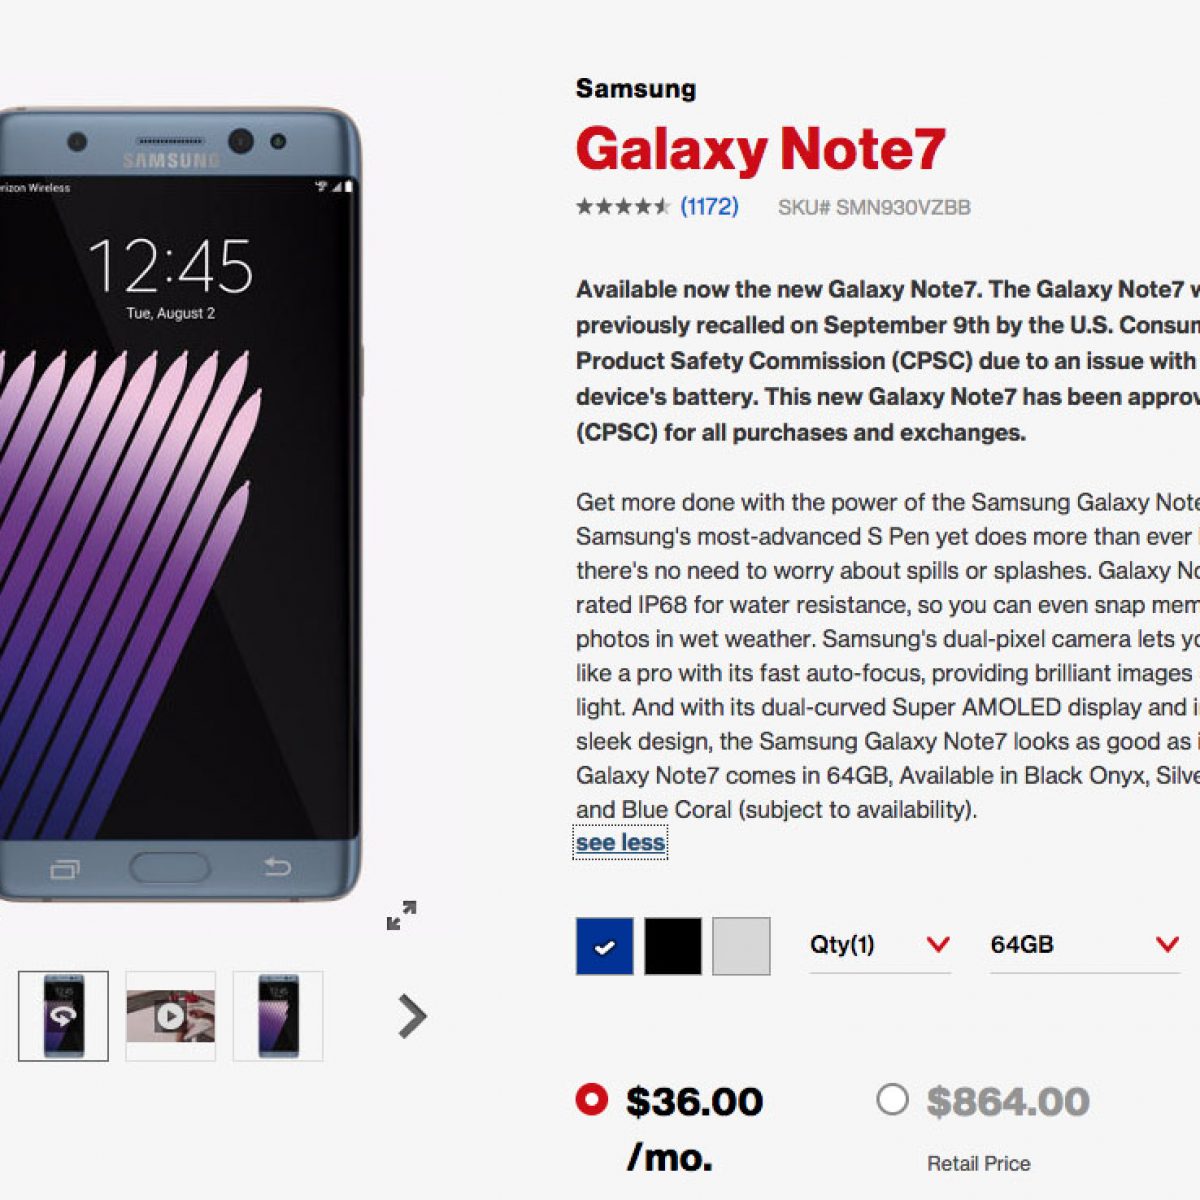Open the 64GB storage dropdown
Screen dimensions: 1200x1200
coord(1084,945)
